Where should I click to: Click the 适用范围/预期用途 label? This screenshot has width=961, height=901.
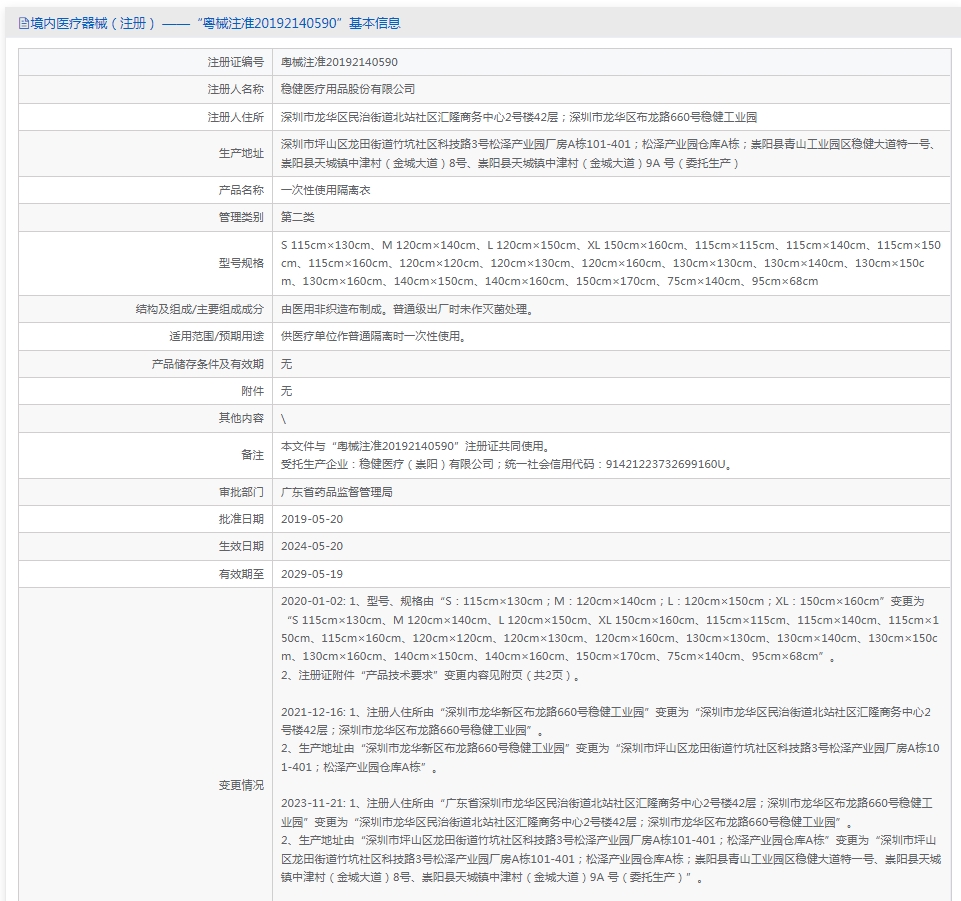coord(216,336)
